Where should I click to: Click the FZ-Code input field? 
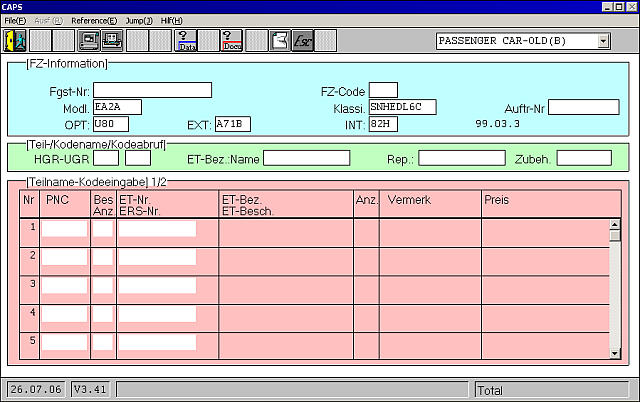383,90
